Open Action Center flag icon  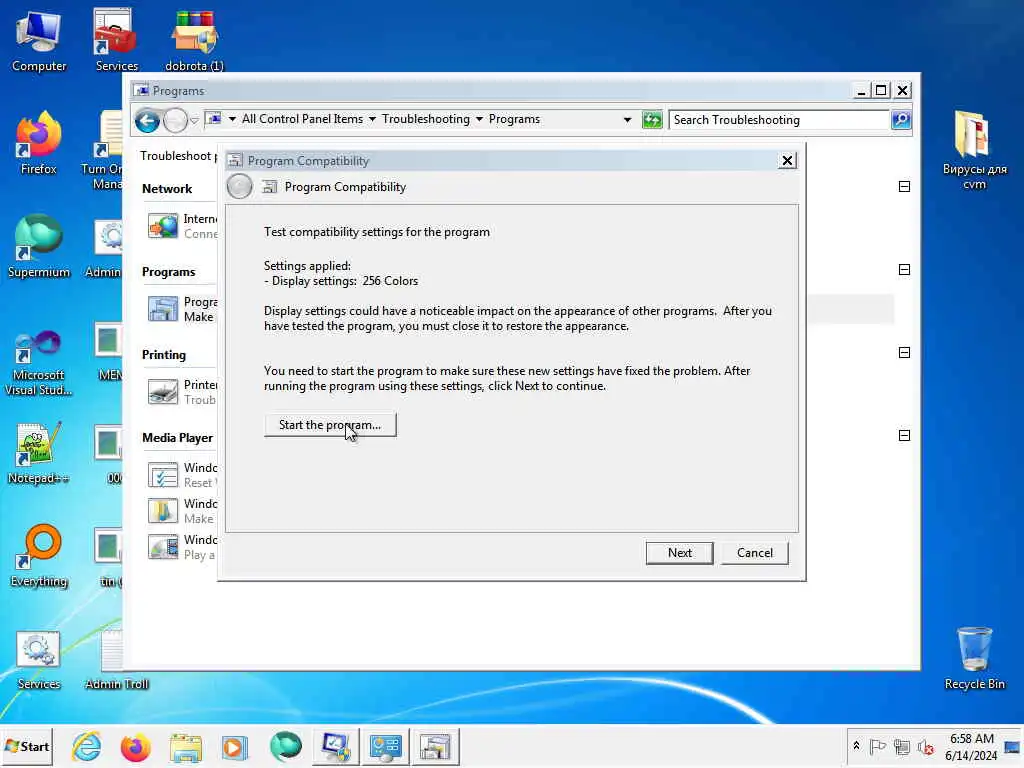[877, 746]
